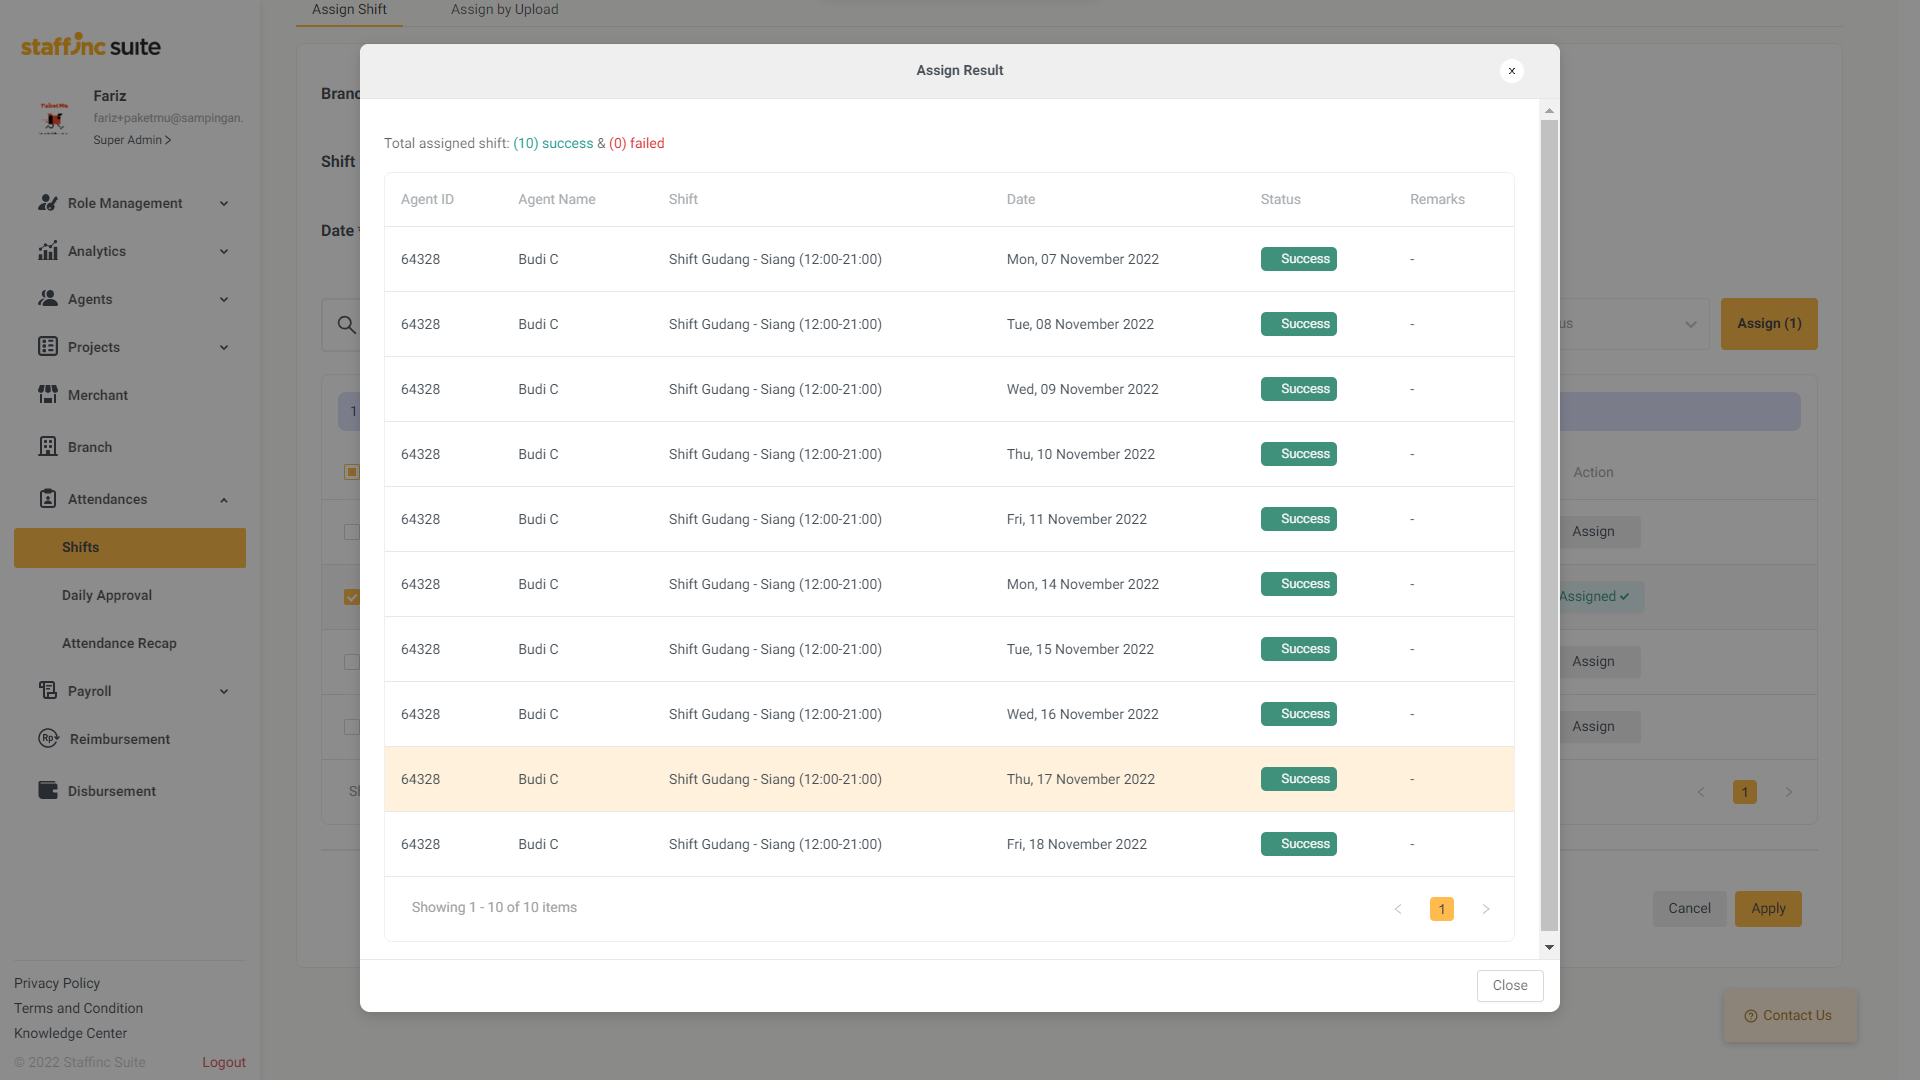The width and height of the screenshot is (1920, 1080).
Task: Click the Agents people icon
Action: click(x=47, y=298)
